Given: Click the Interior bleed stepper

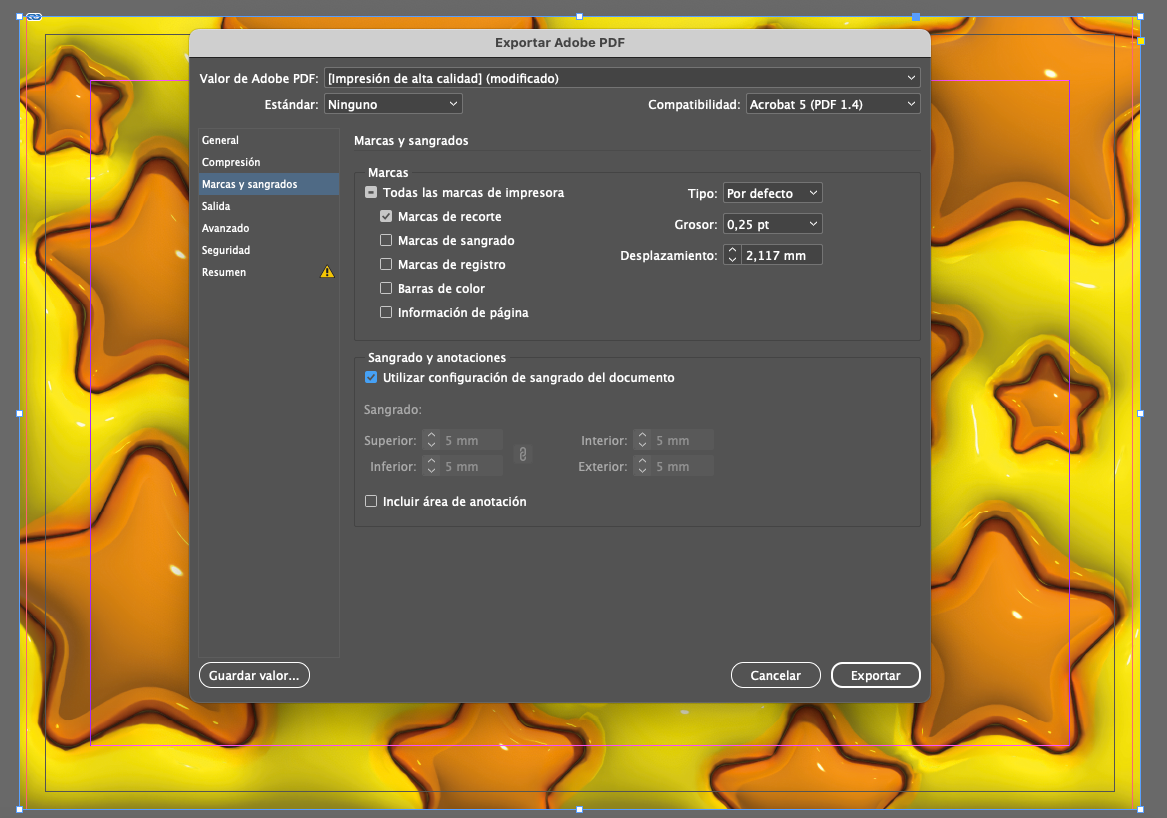Looking at the screenshot, I should click(x=642, y=440).
